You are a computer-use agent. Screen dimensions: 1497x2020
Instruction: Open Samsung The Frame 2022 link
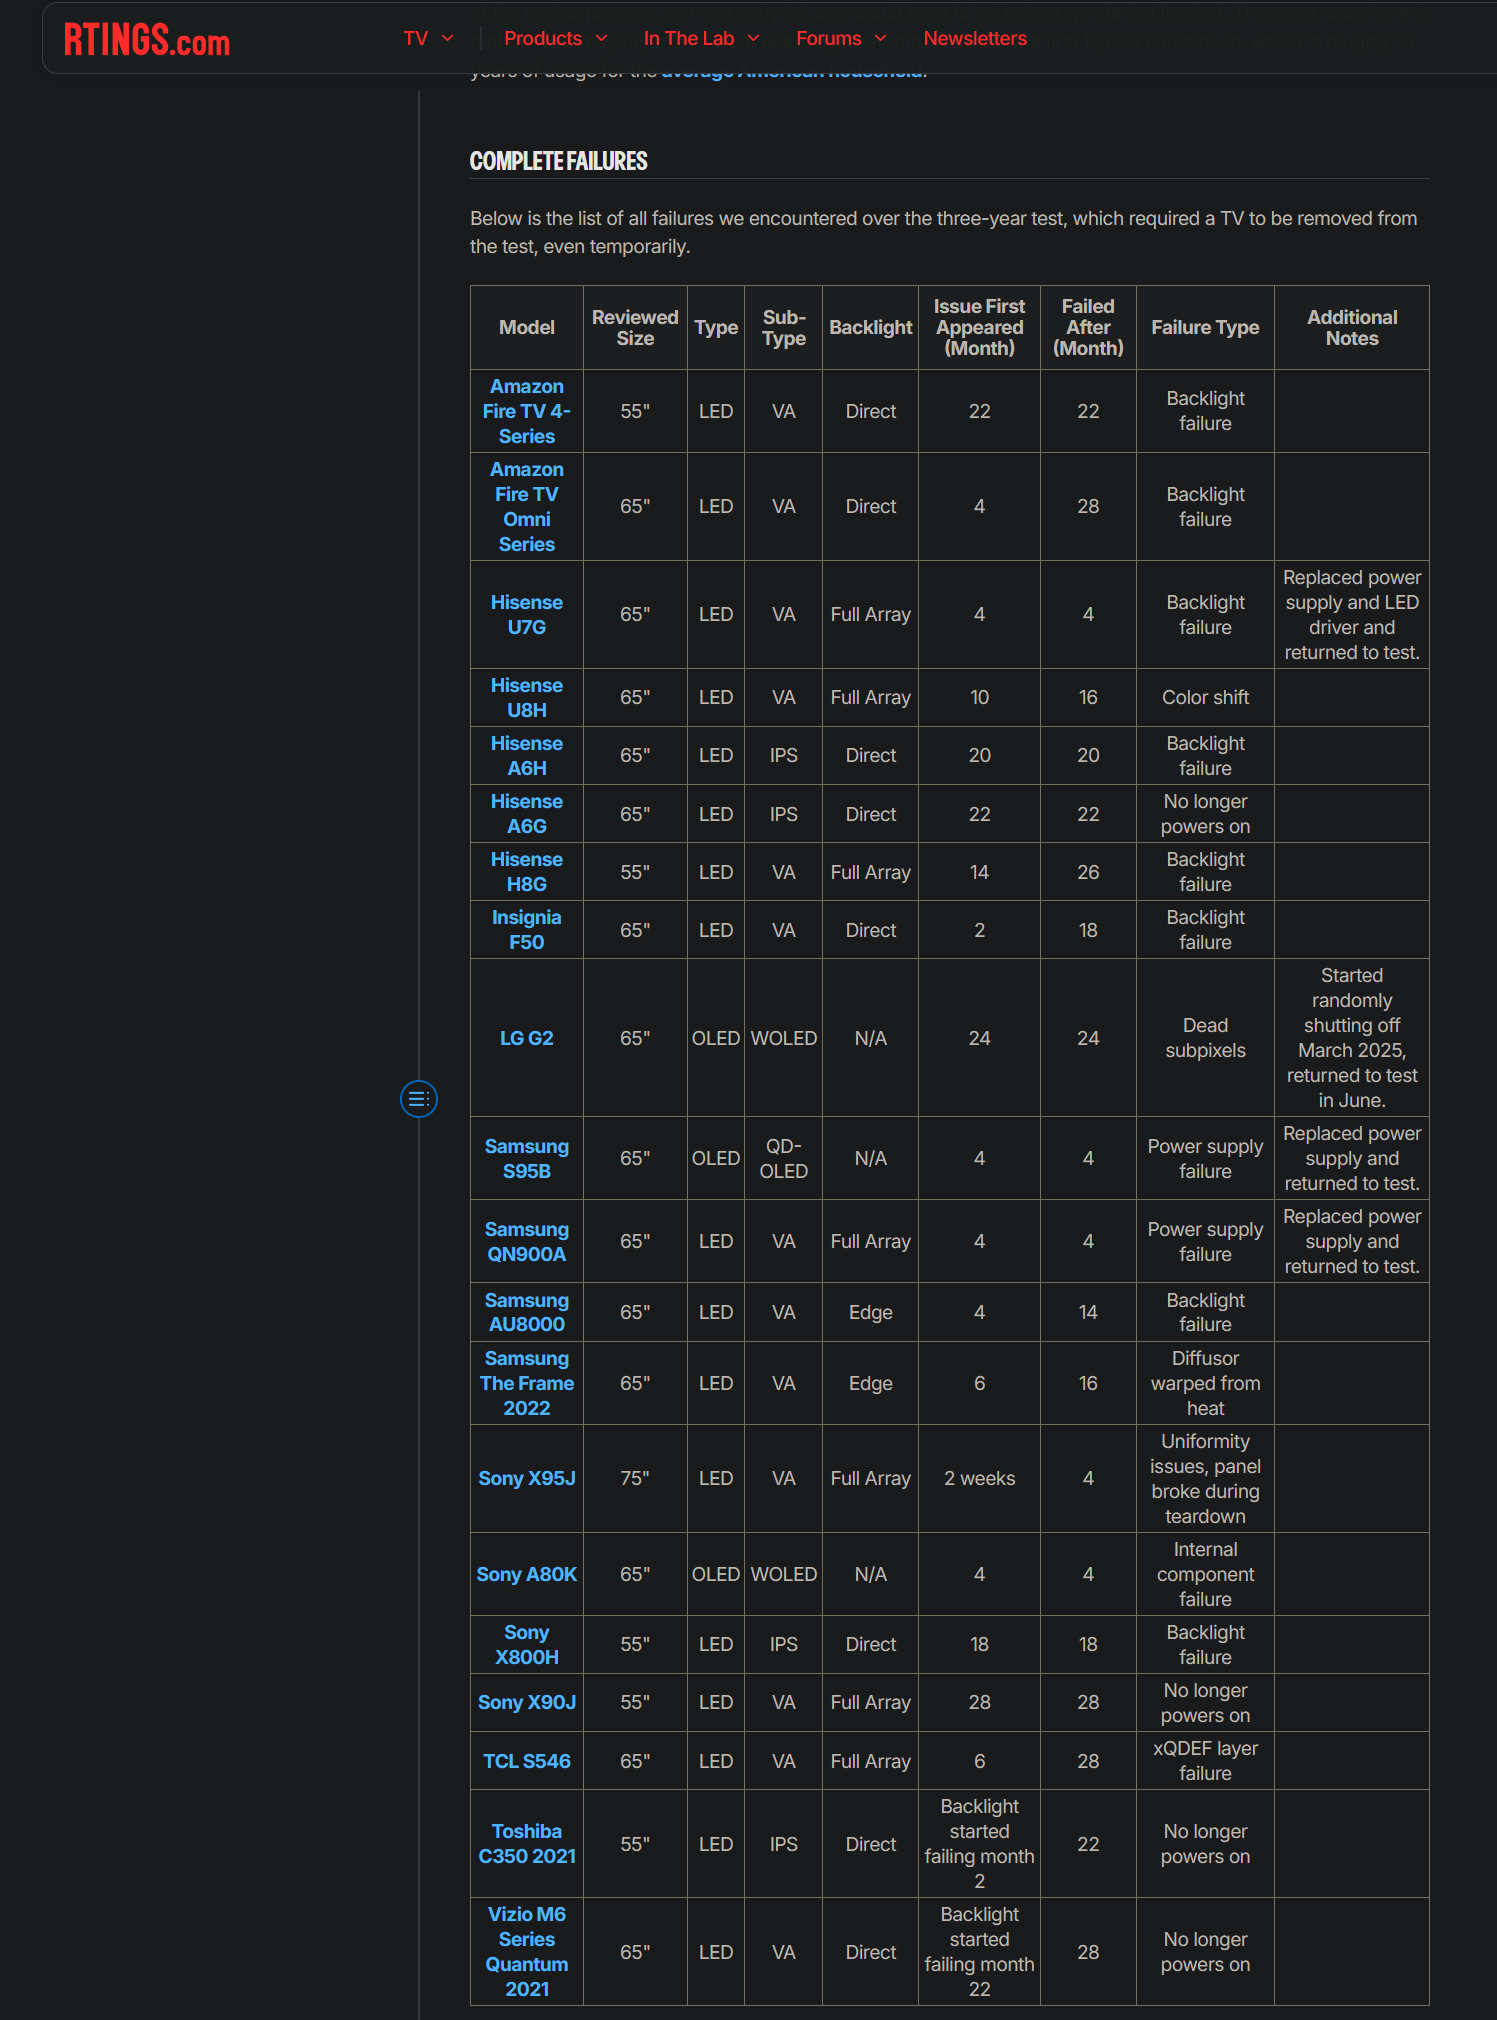[527, 1383]
